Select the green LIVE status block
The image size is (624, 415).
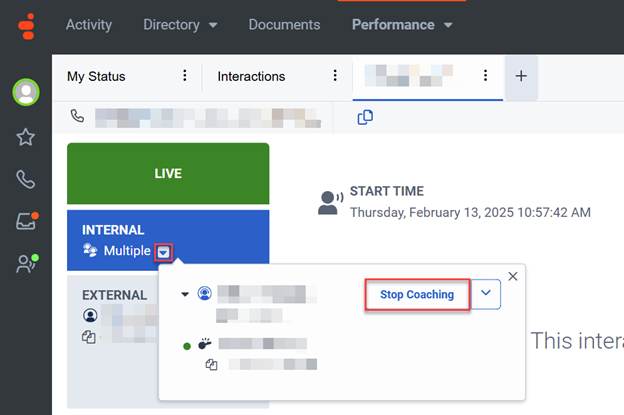click(x=168, y=174)
